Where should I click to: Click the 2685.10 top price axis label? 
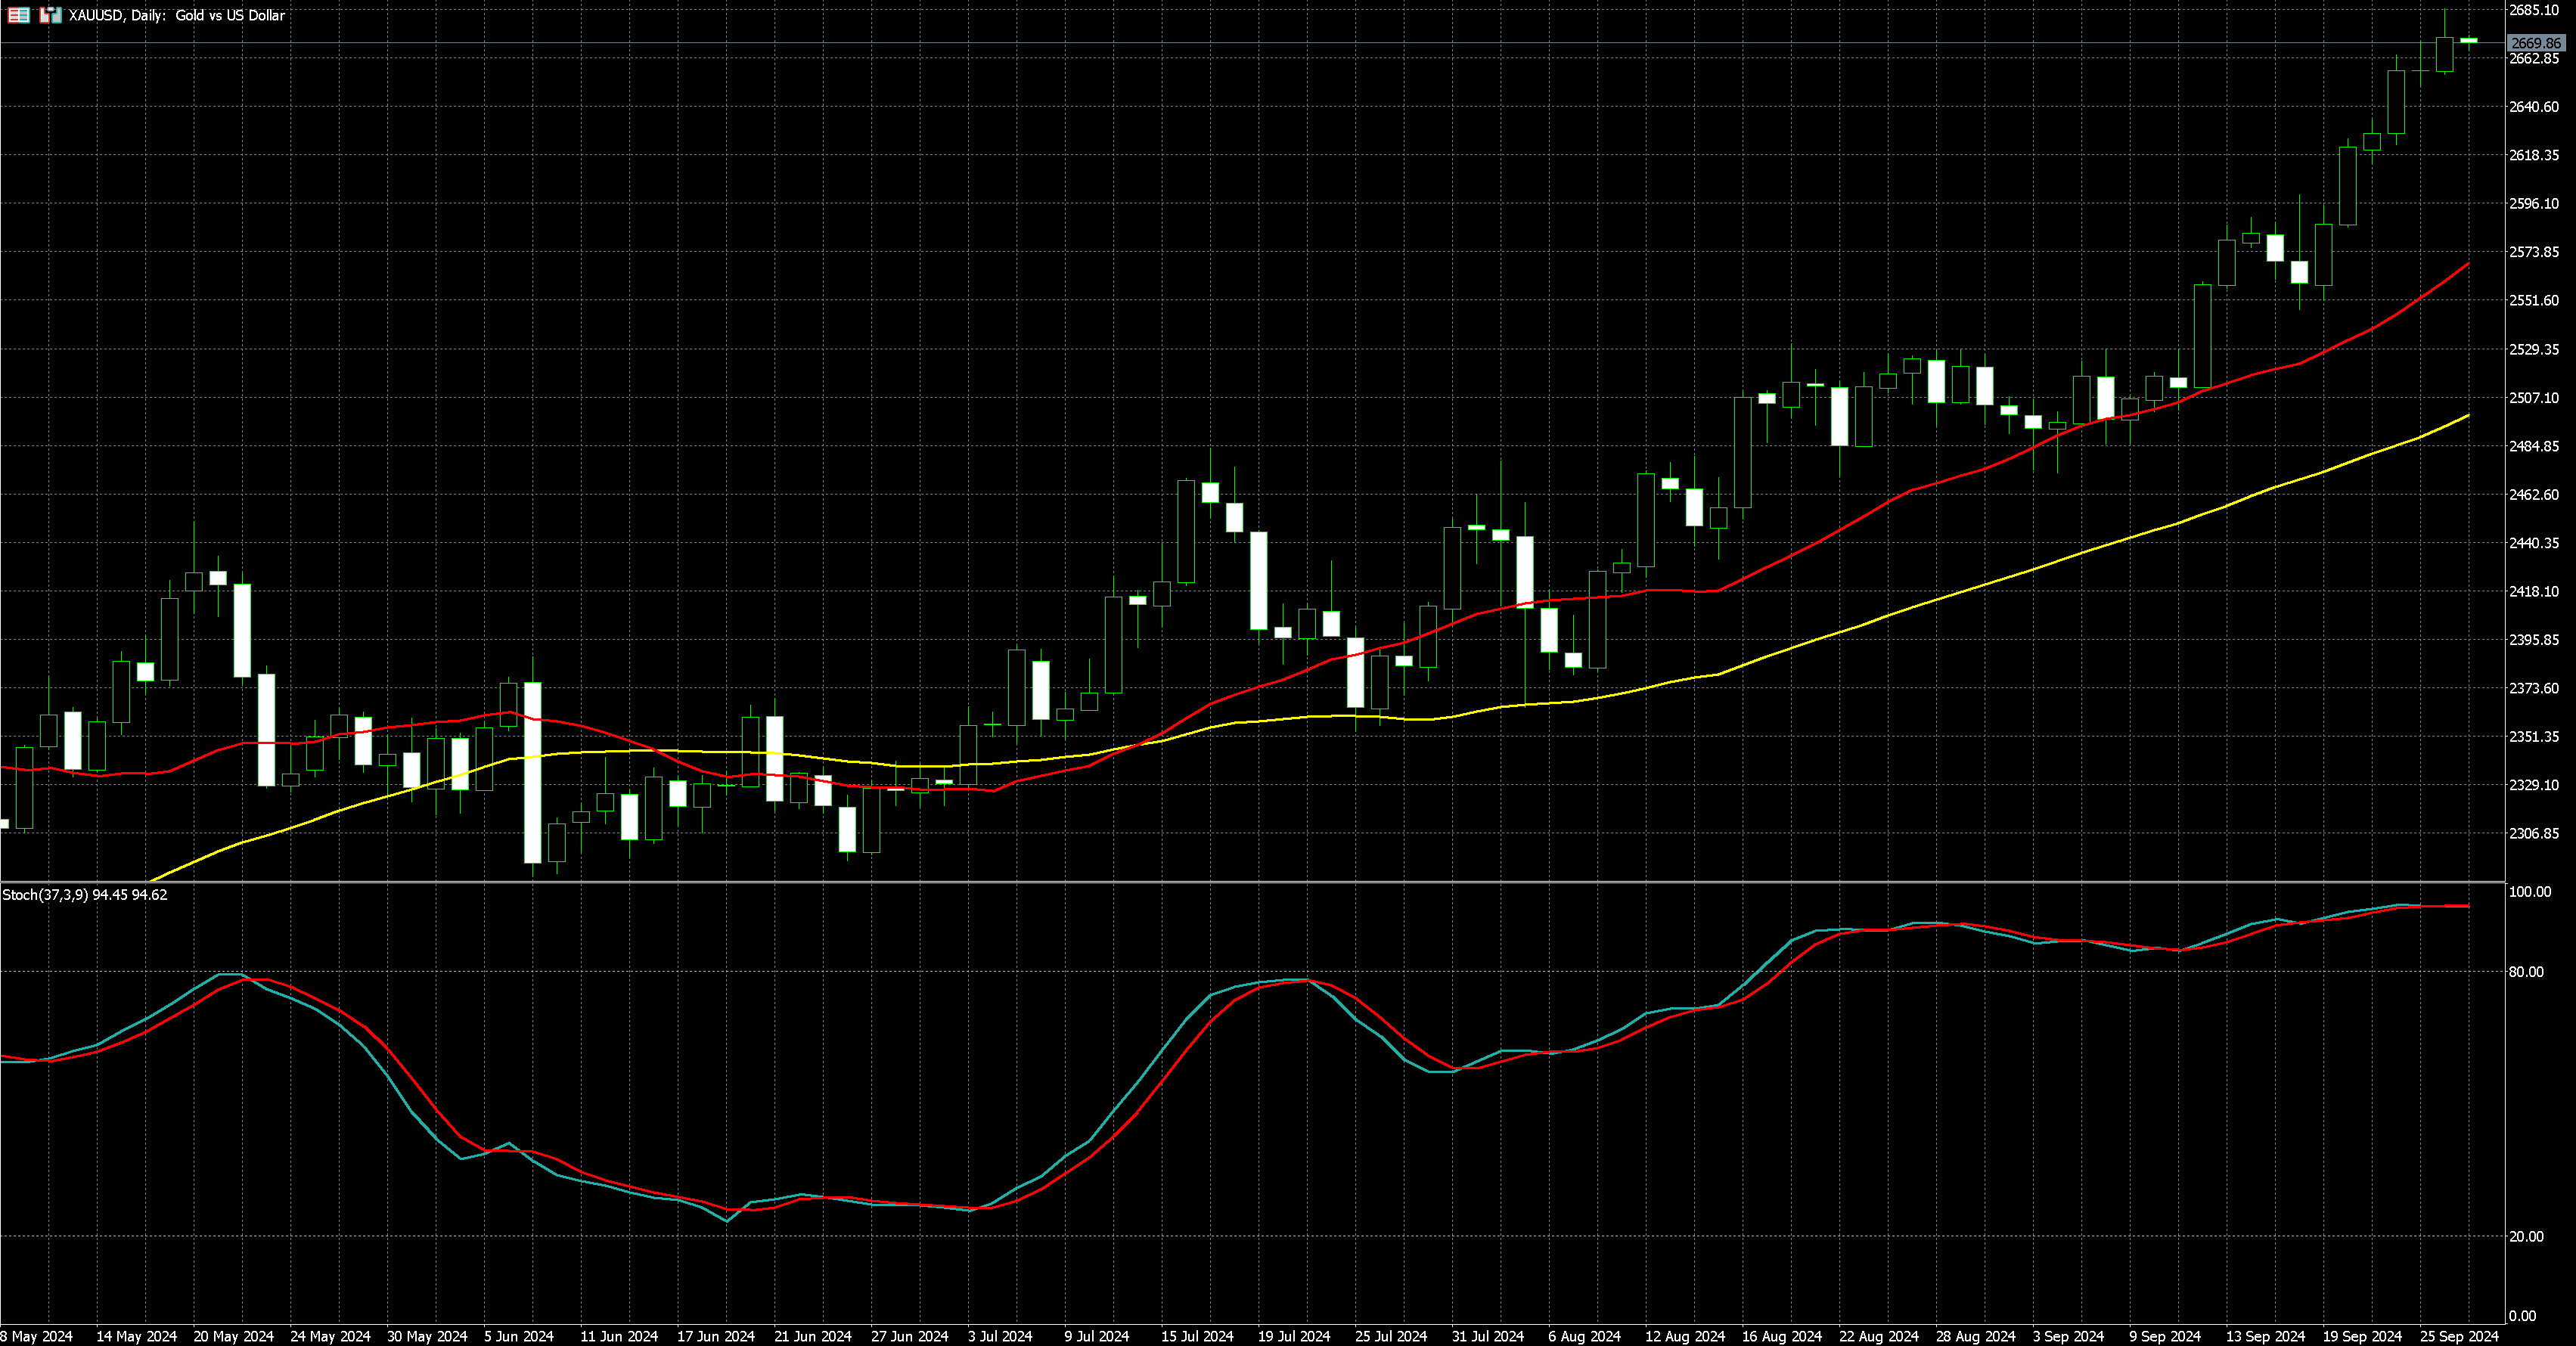pos(2534,10)
